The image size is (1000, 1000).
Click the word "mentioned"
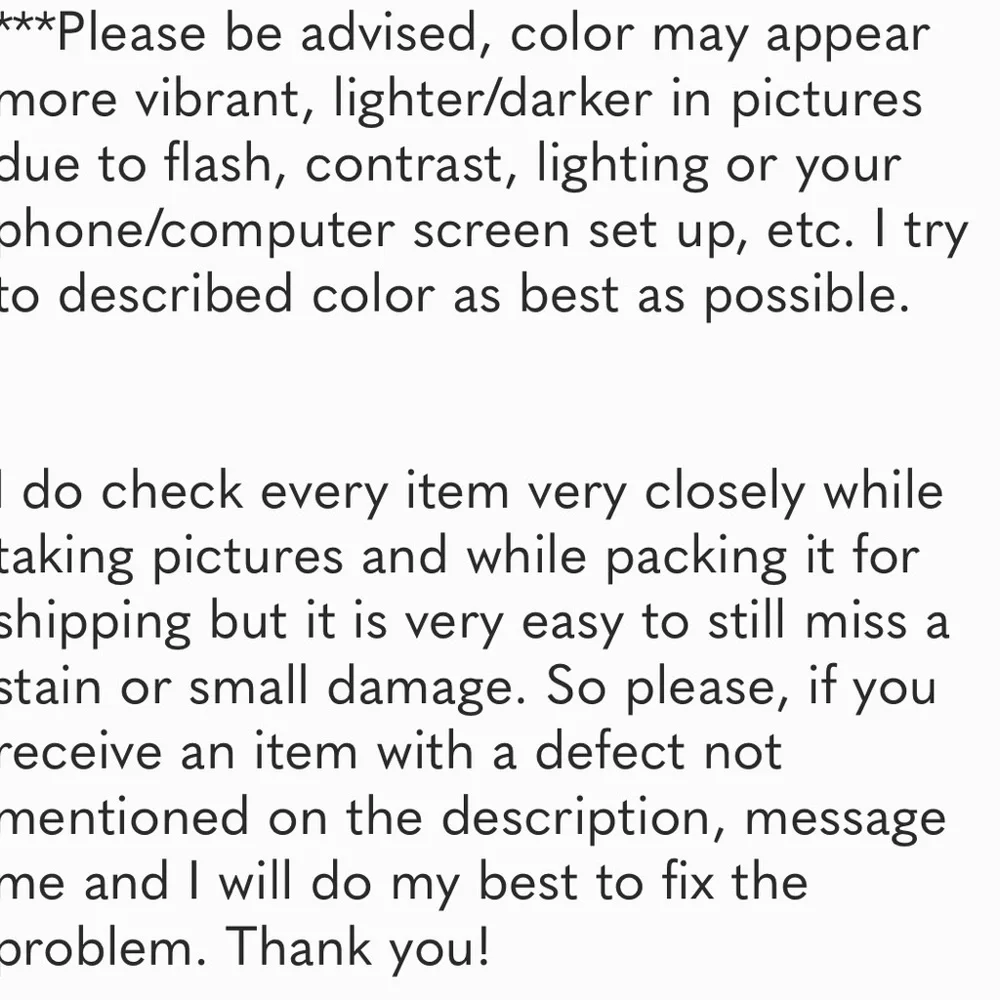point(124,817)
